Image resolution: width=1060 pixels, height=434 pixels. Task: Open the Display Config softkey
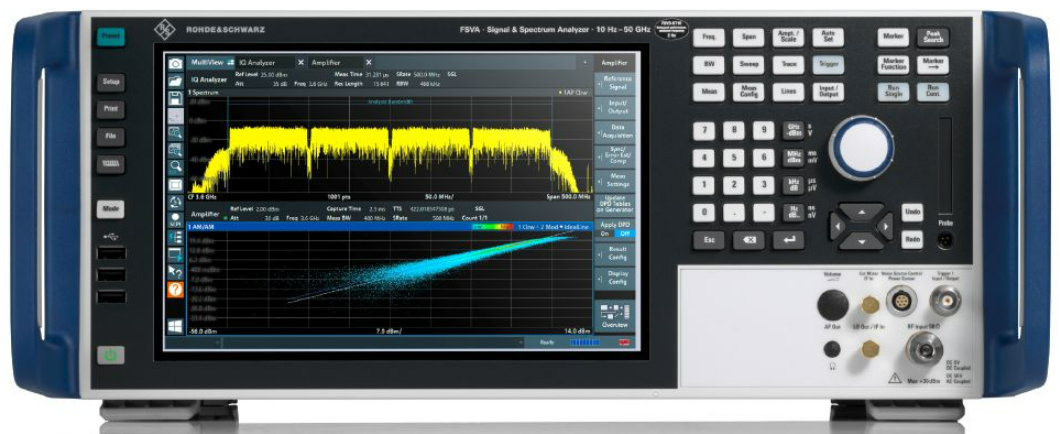pos(615,278)
